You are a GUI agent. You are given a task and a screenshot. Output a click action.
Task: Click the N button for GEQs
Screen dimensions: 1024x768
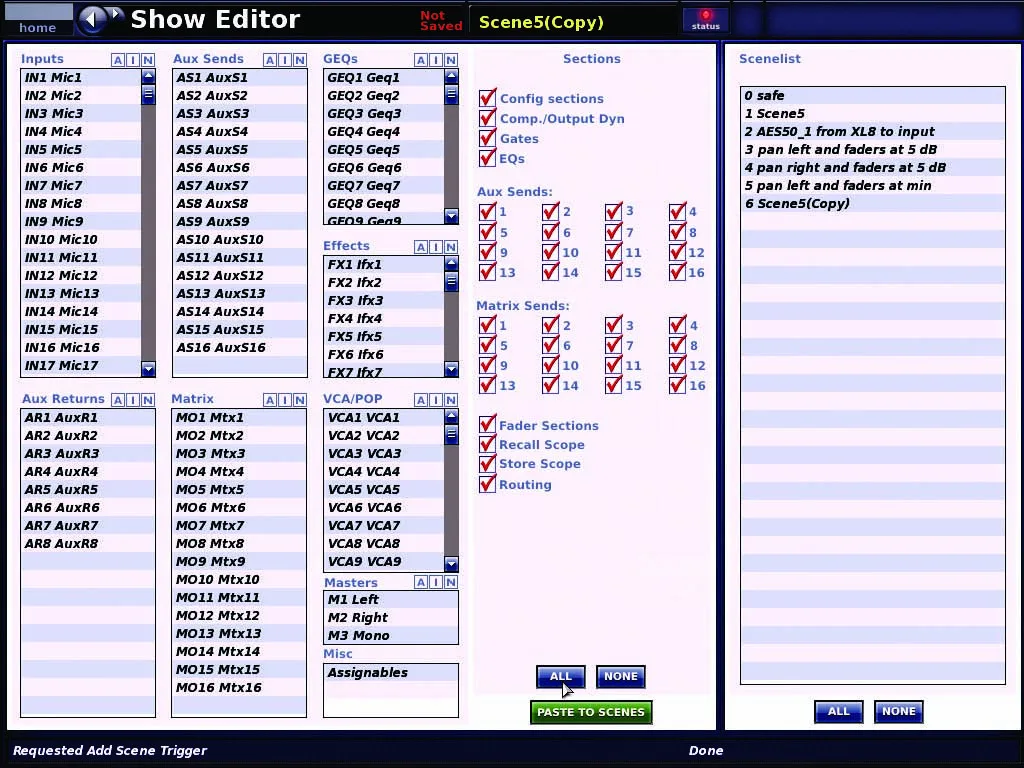[451, 60]
